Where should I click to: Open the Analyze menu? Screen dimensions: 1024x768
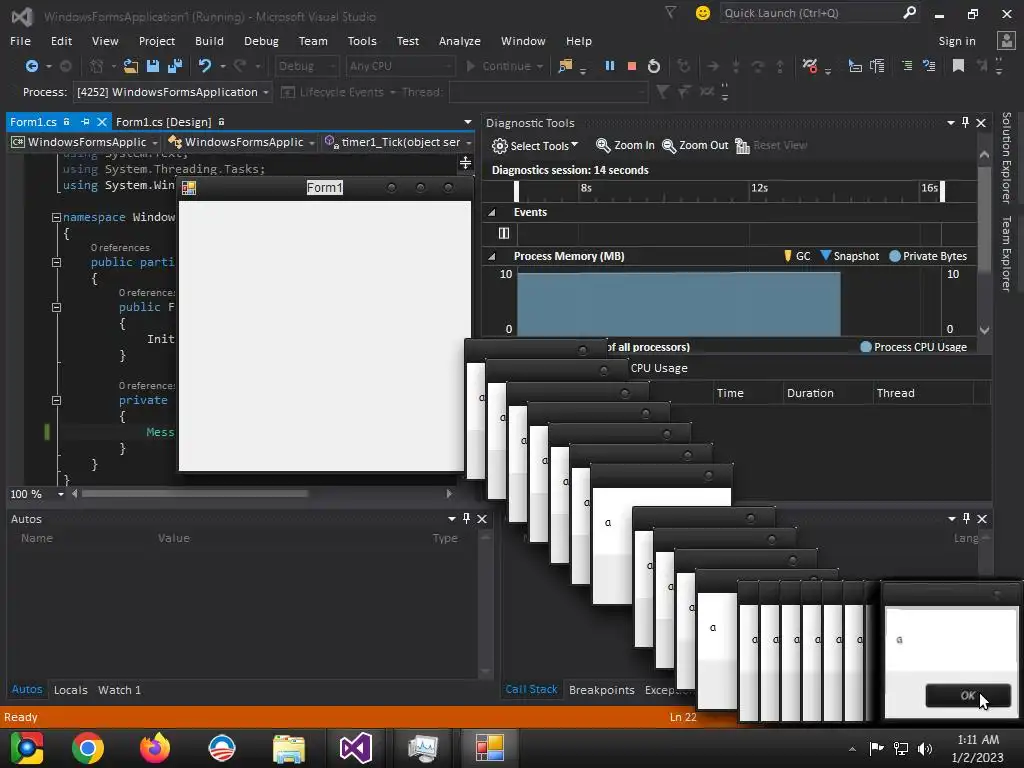coord(460,40)
